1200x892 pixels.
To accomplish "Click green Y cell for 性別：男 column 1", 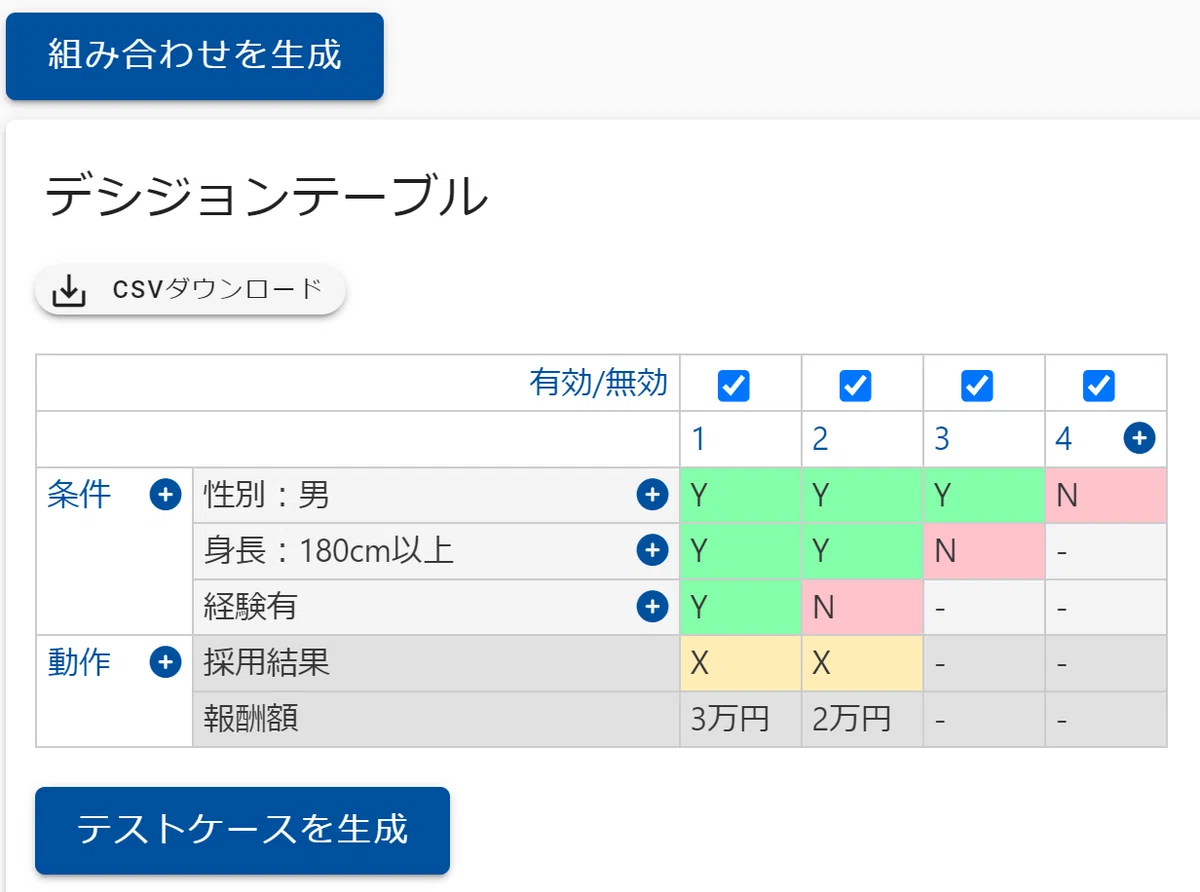I will tap(741, 495).
